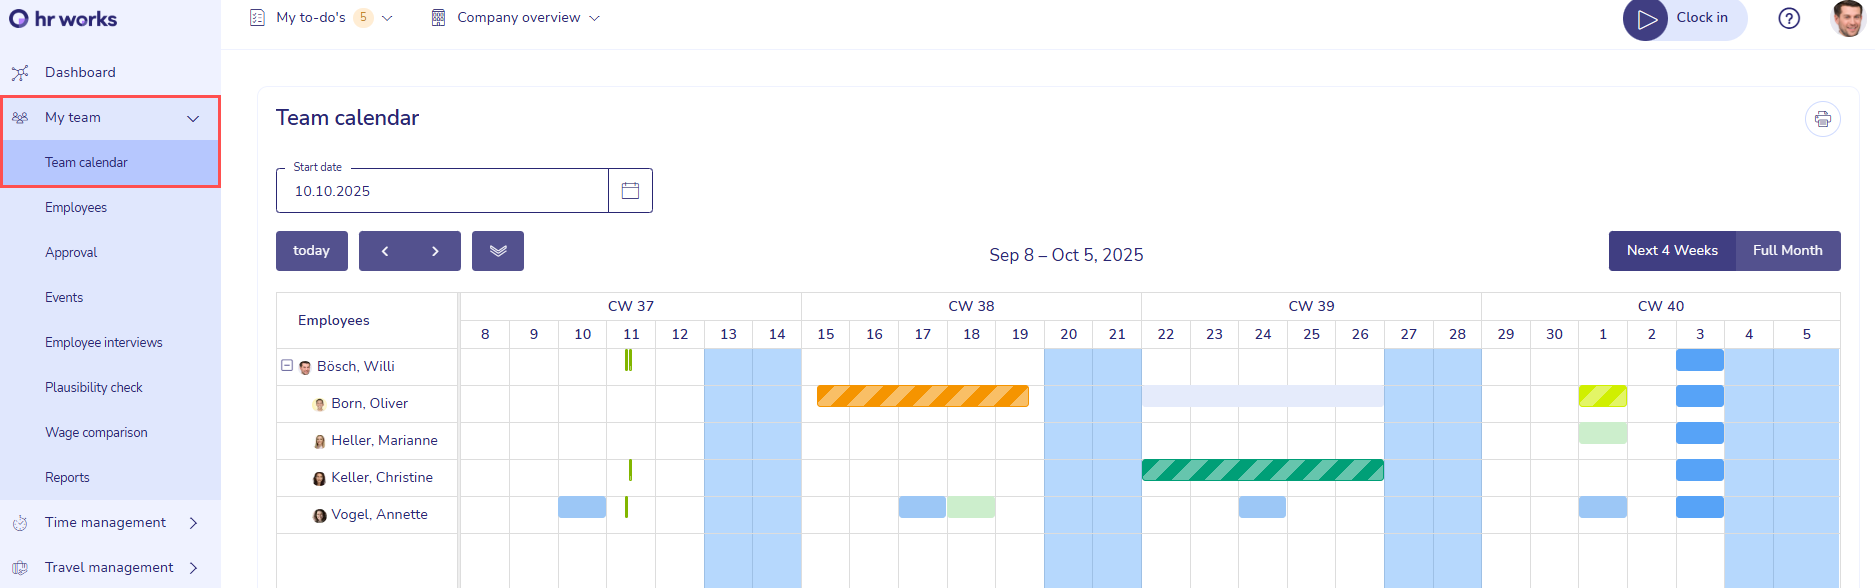Click the Clock in play icon

point(1646,19)
